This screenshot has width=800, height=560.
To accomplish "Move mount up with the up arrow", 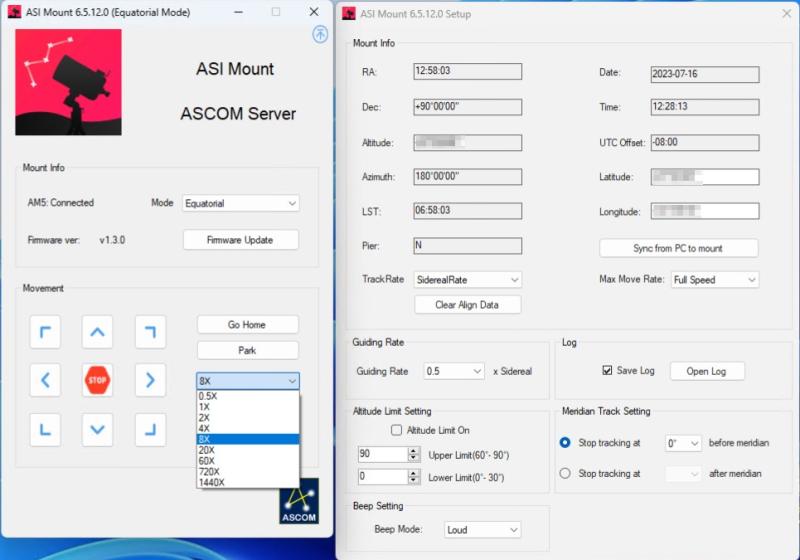I will coord(97,332).
